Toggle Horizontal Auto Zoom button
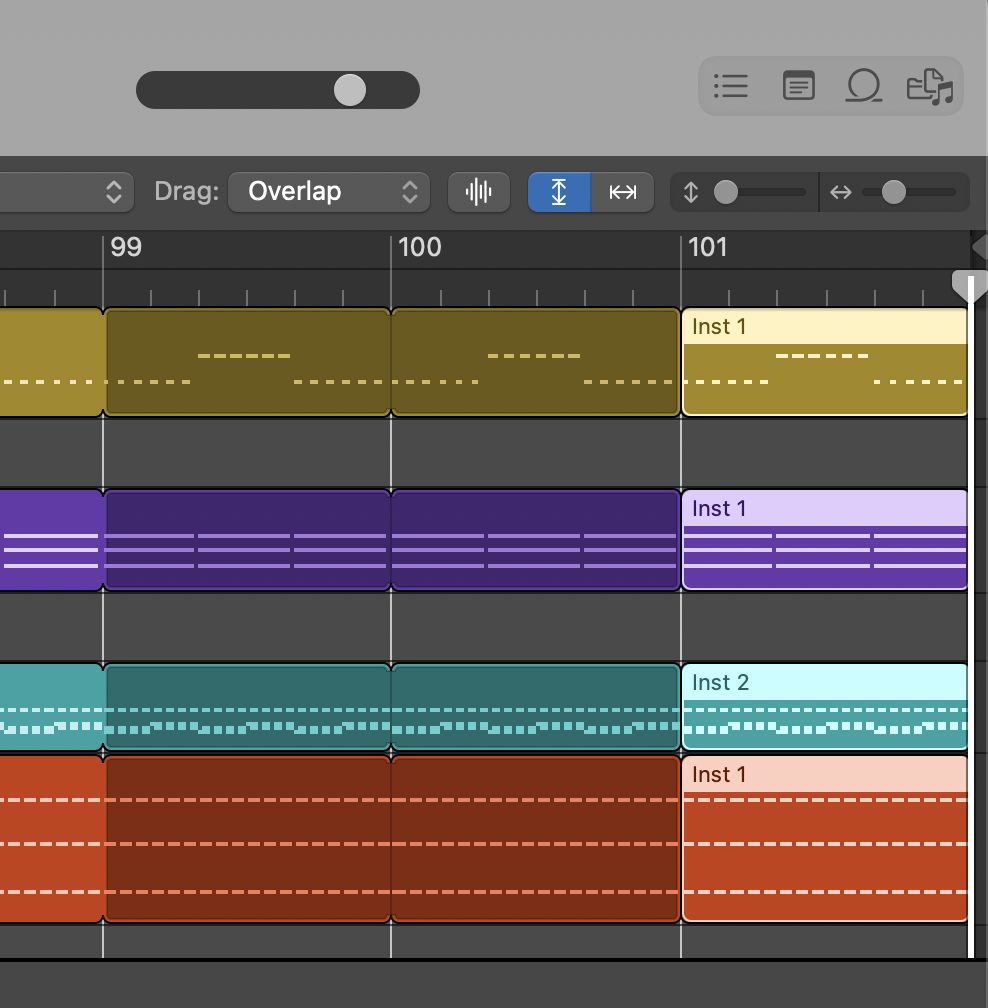 point(622,192)
